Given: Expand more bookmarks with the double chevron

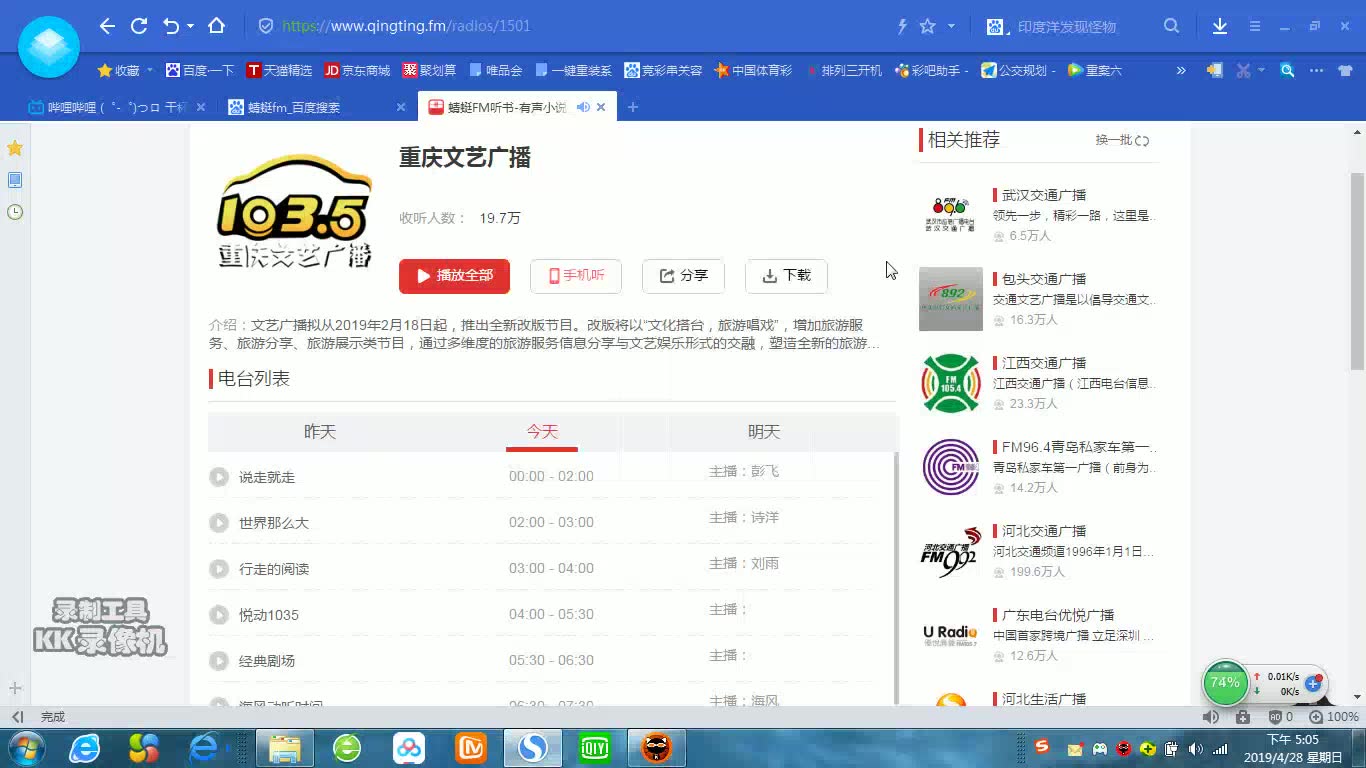Looking at the screenshot, I should tap(1181, 70).
